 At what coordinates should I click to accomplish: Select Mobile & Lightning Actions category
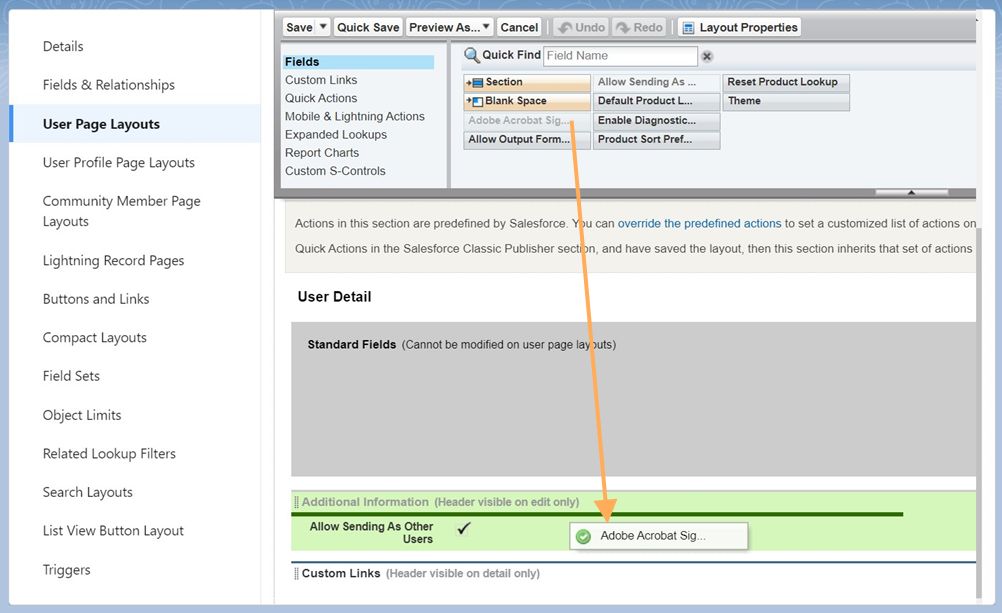355,116
